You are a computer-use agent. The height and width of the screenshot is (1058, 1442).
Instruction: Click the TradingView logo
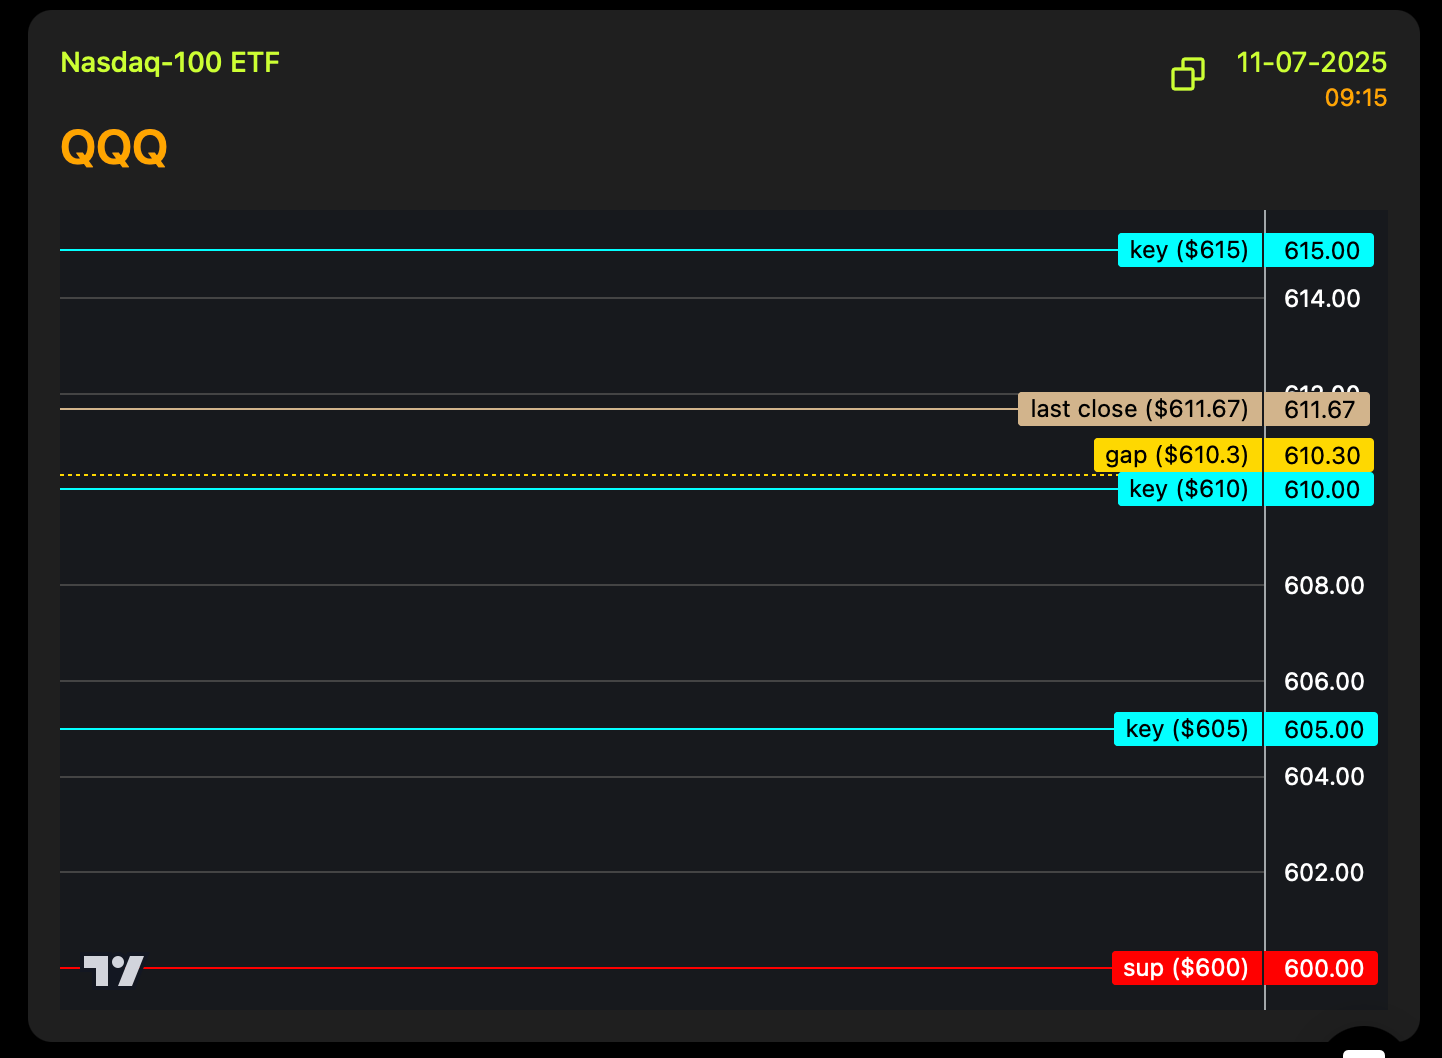coord(113,970)
